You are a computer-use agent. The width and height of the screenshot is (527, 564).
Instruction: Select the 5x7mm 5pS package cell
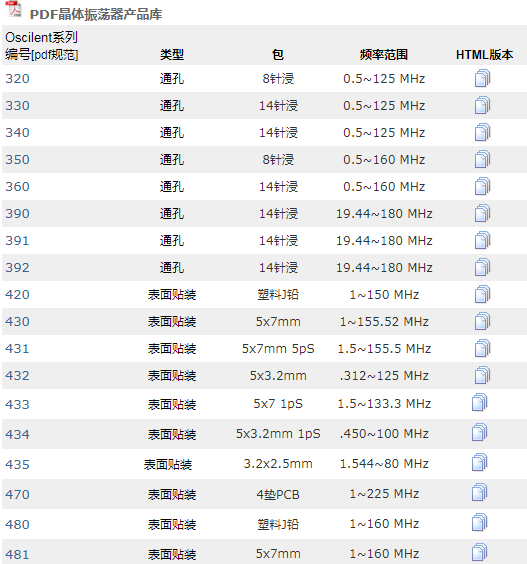point(278,348)
